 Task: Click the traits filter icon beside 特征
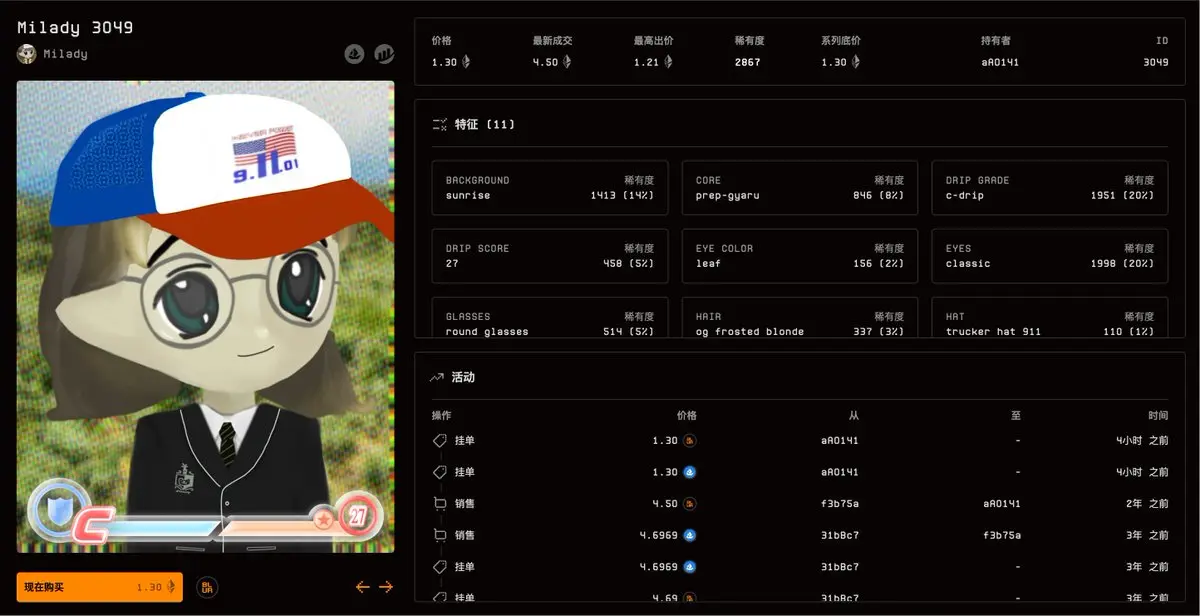pyautogui.click(x=439, y=125)
